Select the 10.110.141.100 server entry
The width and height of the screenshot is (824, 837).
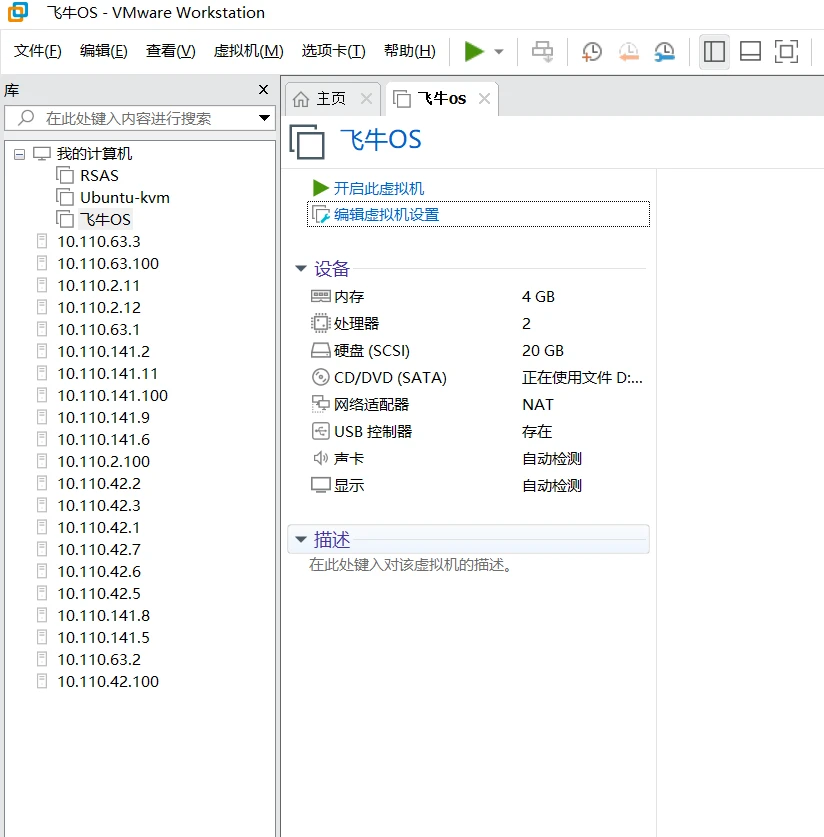coord(113,396)
